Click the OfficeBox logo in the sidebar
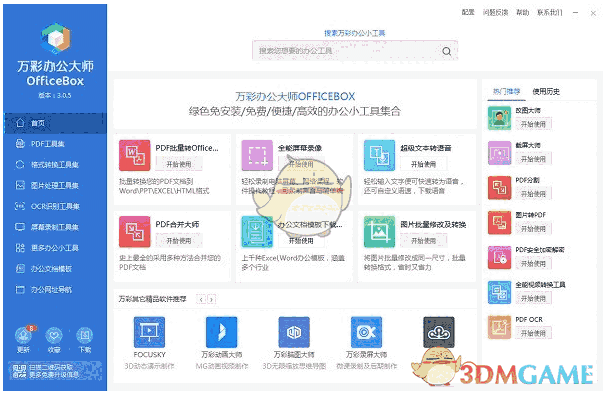The height and width of the screenshot is (393, 604). (55, 38)
